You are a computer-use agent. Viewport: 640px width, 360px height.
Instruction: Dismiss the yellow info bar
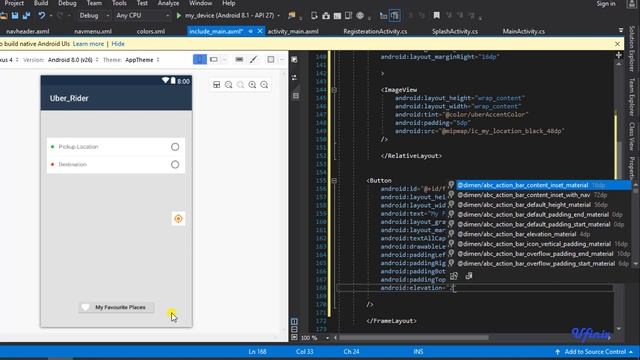(617, 44)
